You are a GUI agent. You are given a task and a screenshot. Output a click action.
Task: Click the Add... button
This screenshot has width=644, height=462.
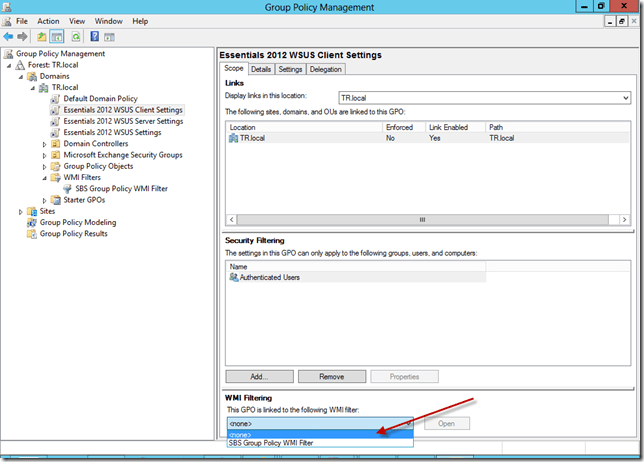point(258,376)
